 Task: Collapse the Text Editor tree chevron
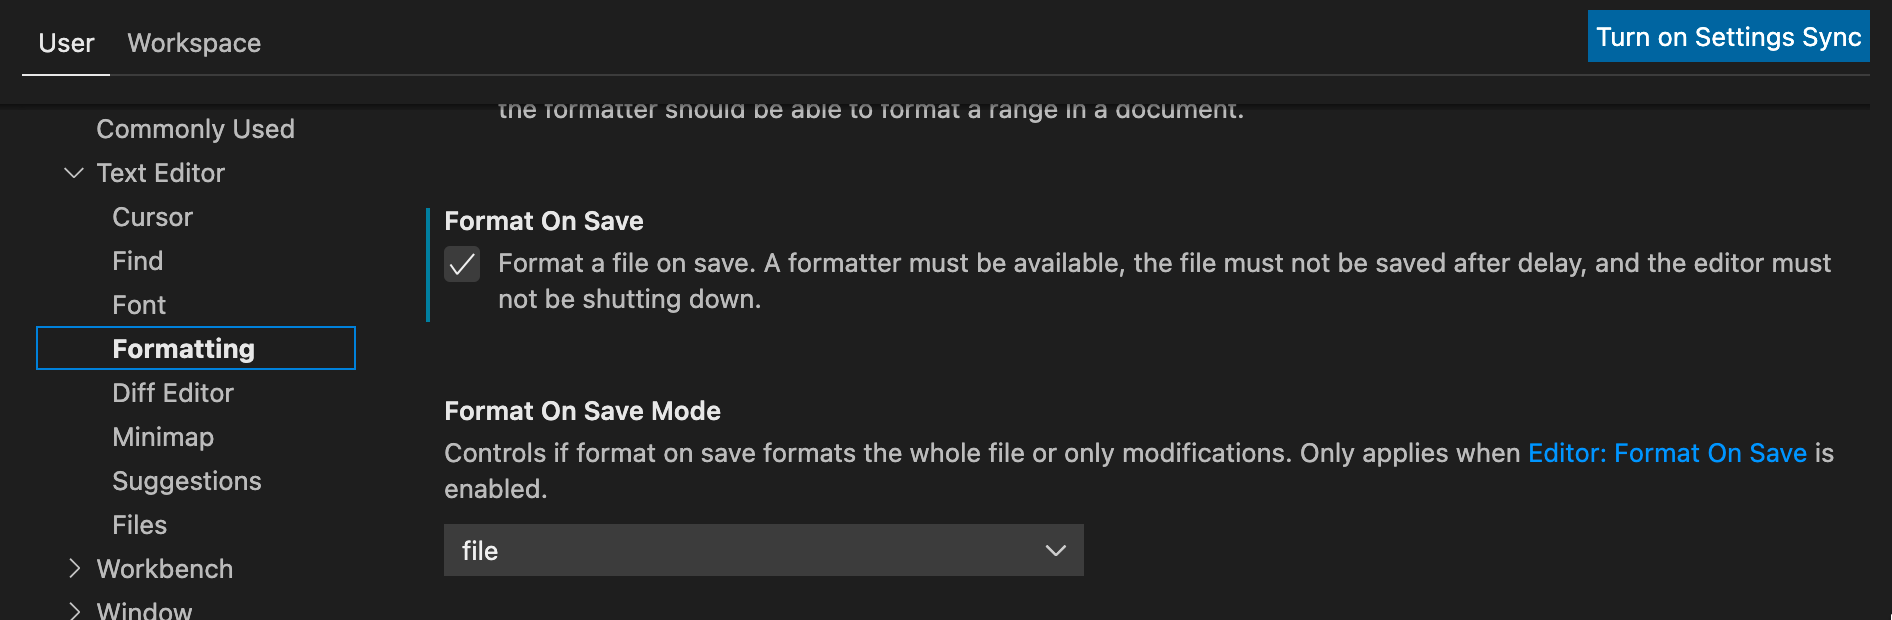pos(74,173)
